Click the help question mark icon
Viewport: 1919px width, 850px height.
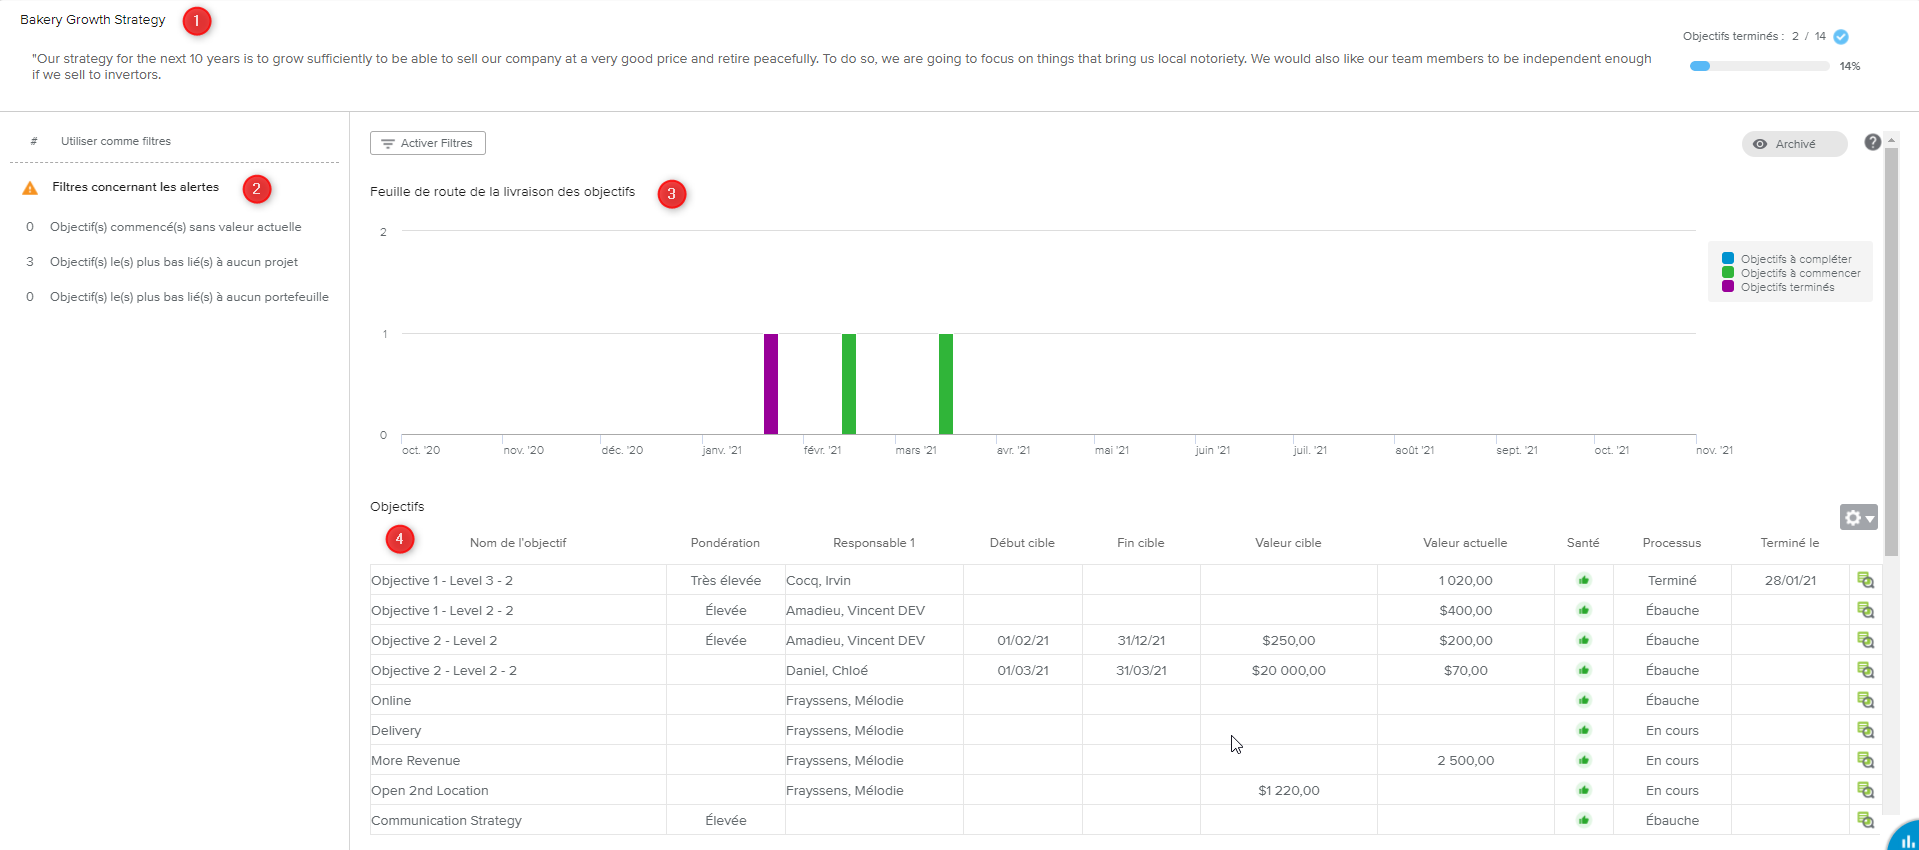coord(1872,142)
